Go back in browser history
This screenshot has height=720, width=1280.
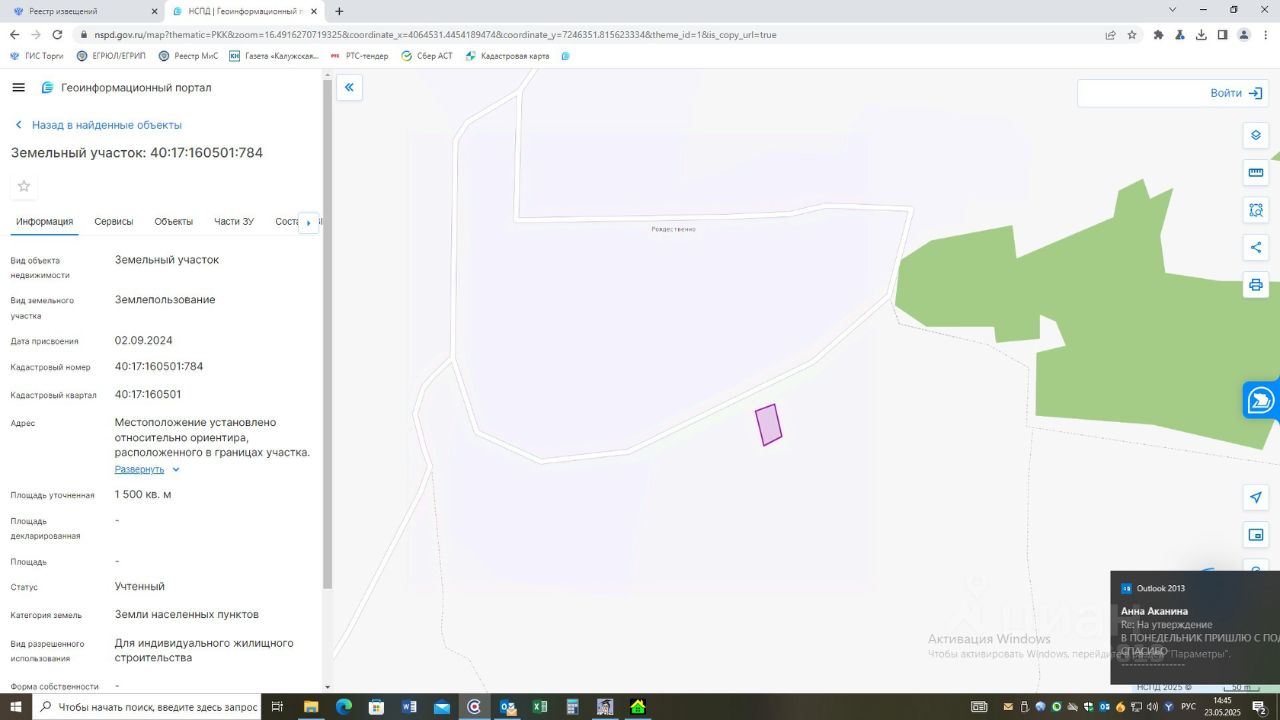click(14, 35)
